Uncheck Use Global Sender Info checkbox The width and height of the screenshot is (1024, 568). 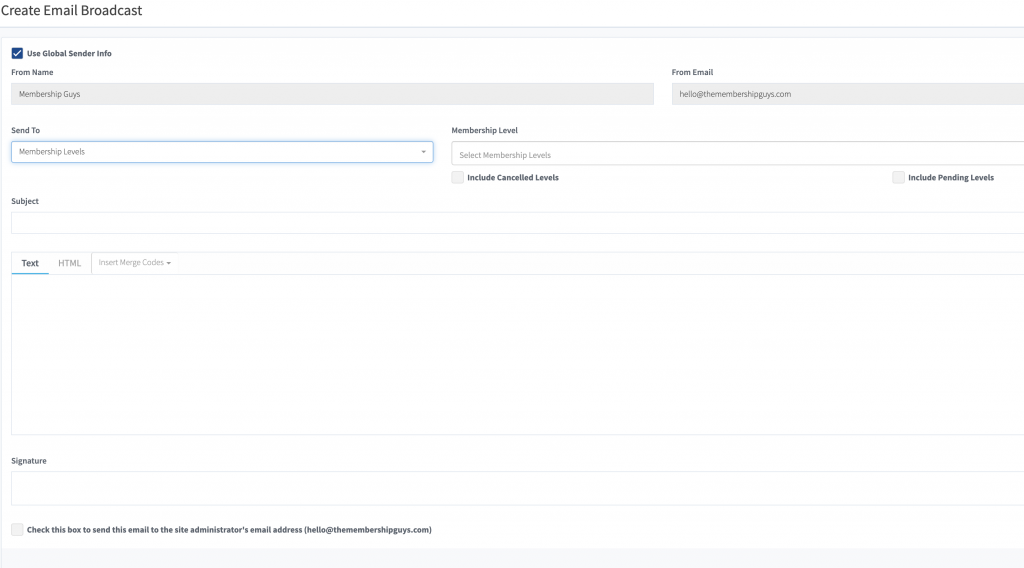click(x=17, y=54)
